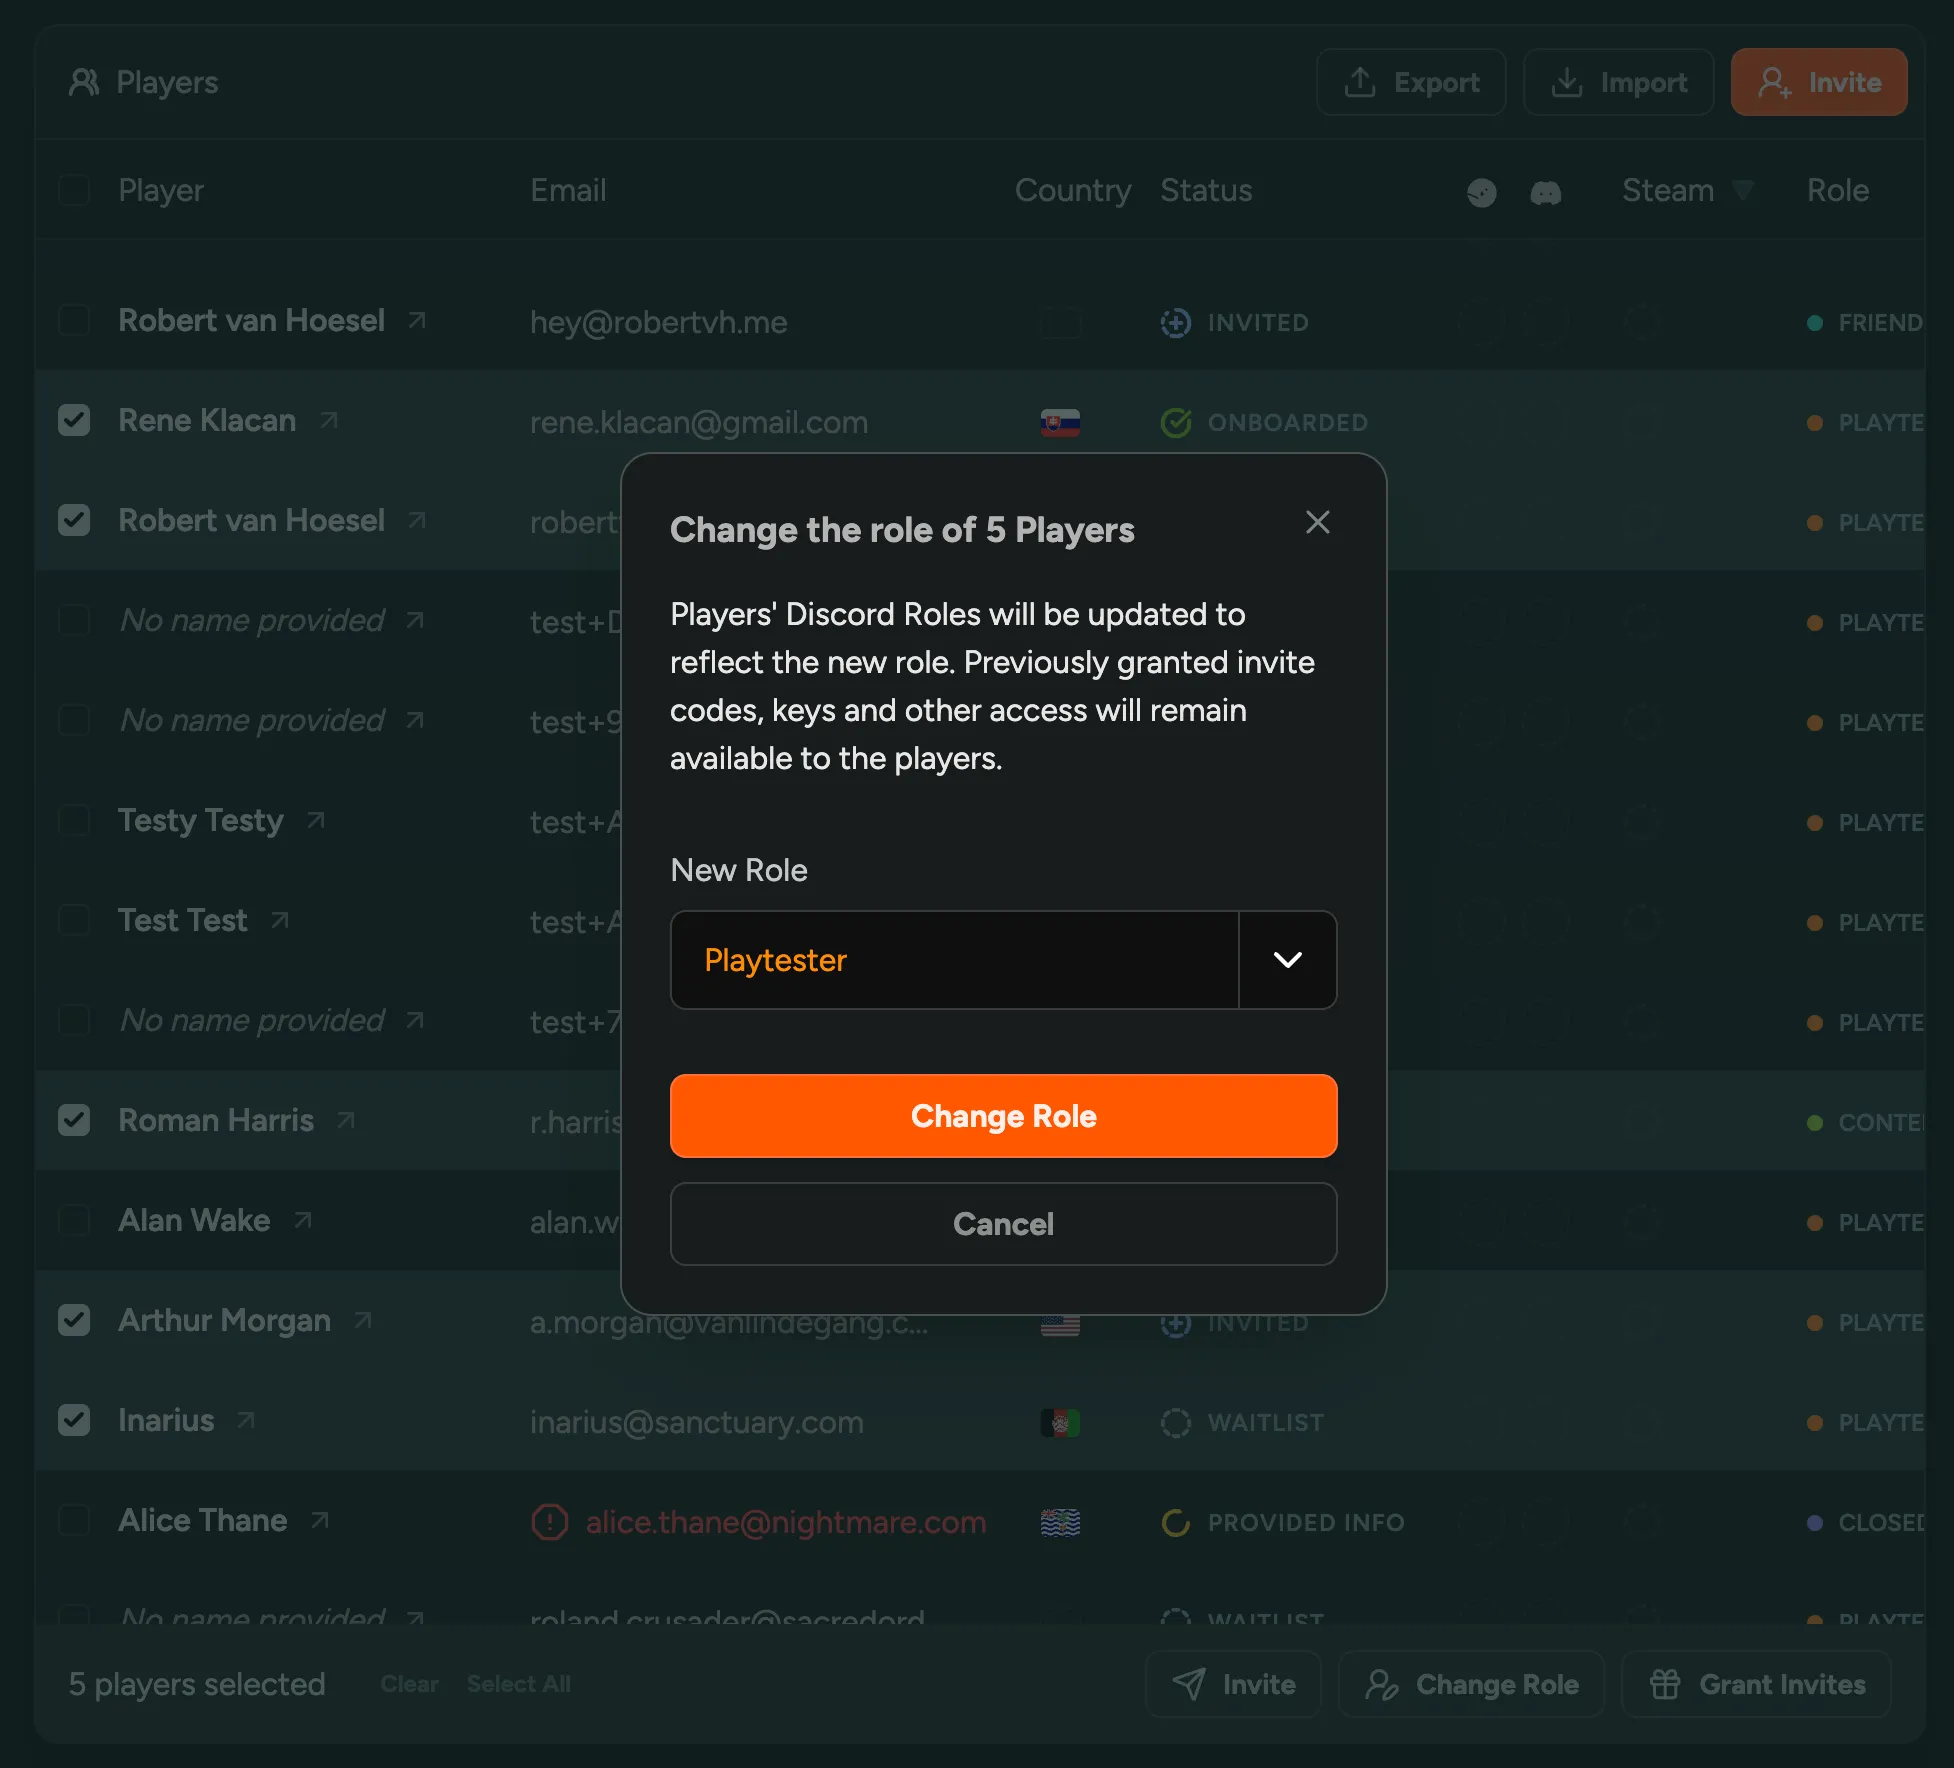Dismiss the dialog with the X button
Screen dimensions: 1954x1768
click(x=1317, y=522)
